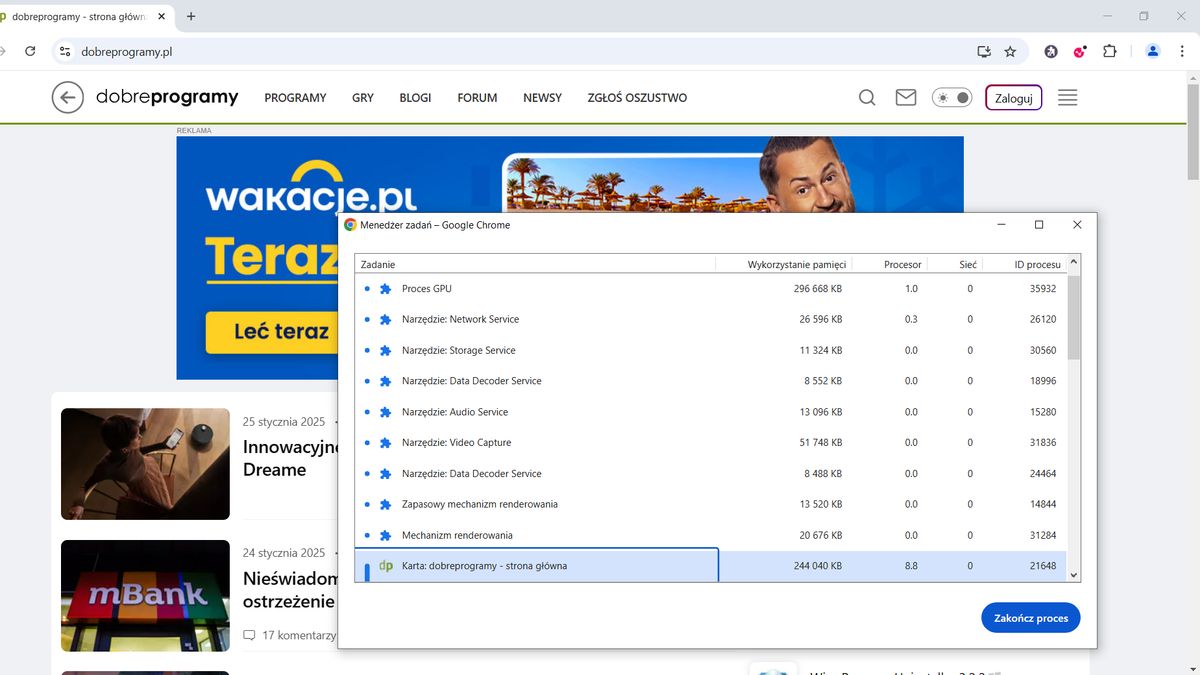This screenshot has height=675, width=1200.
Task: Open the GRY menu item
Action: pyautogui.click(x=363, y=98)
